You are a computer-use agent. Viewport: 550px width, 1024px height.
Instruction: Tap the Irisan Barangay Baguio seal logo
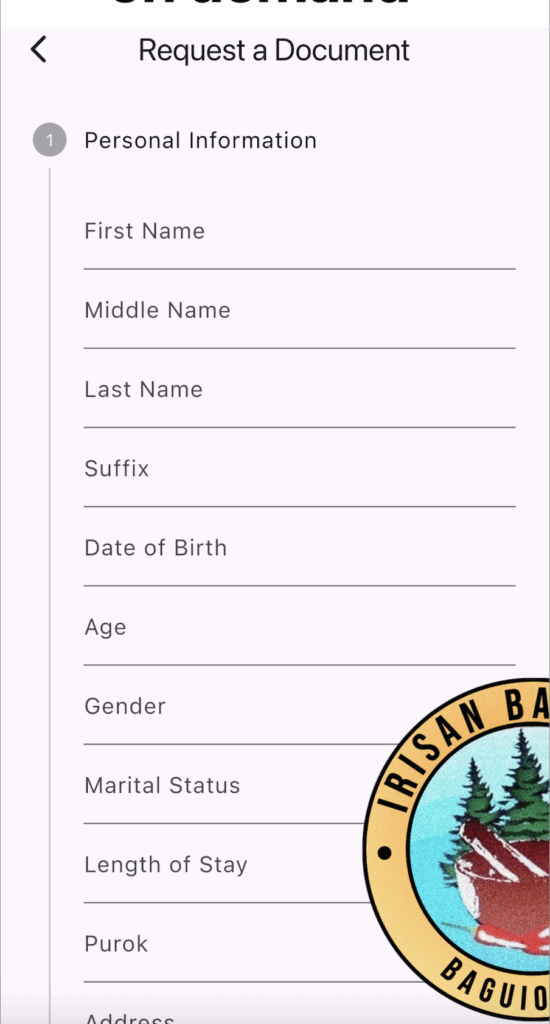457,849
